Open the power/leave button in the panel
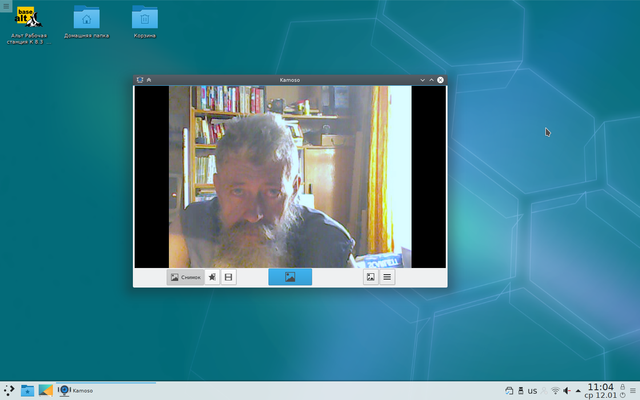This screenshot has width=640, height=400. coord(622,395)
